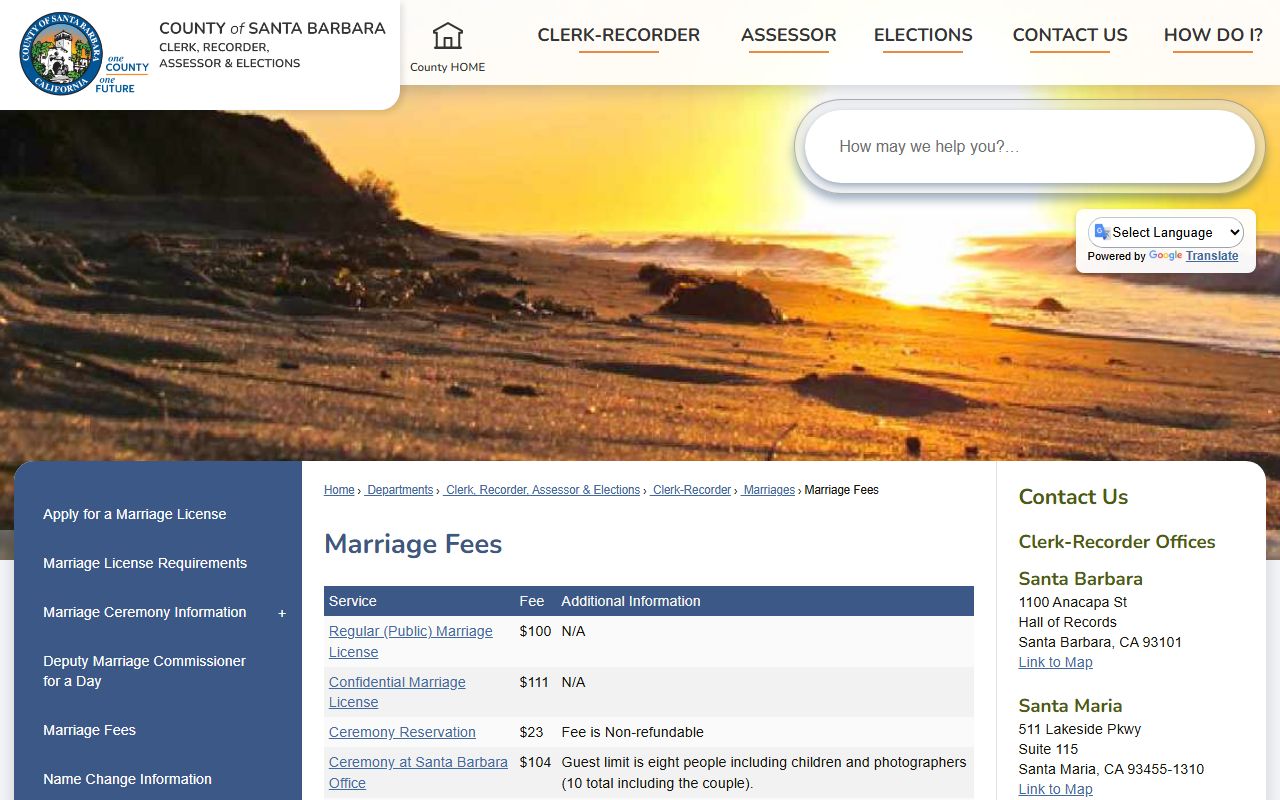Viewport: 1280px width, 800px height.
Task: Open the ASSESSOR menu
Action: click(788, 35)
